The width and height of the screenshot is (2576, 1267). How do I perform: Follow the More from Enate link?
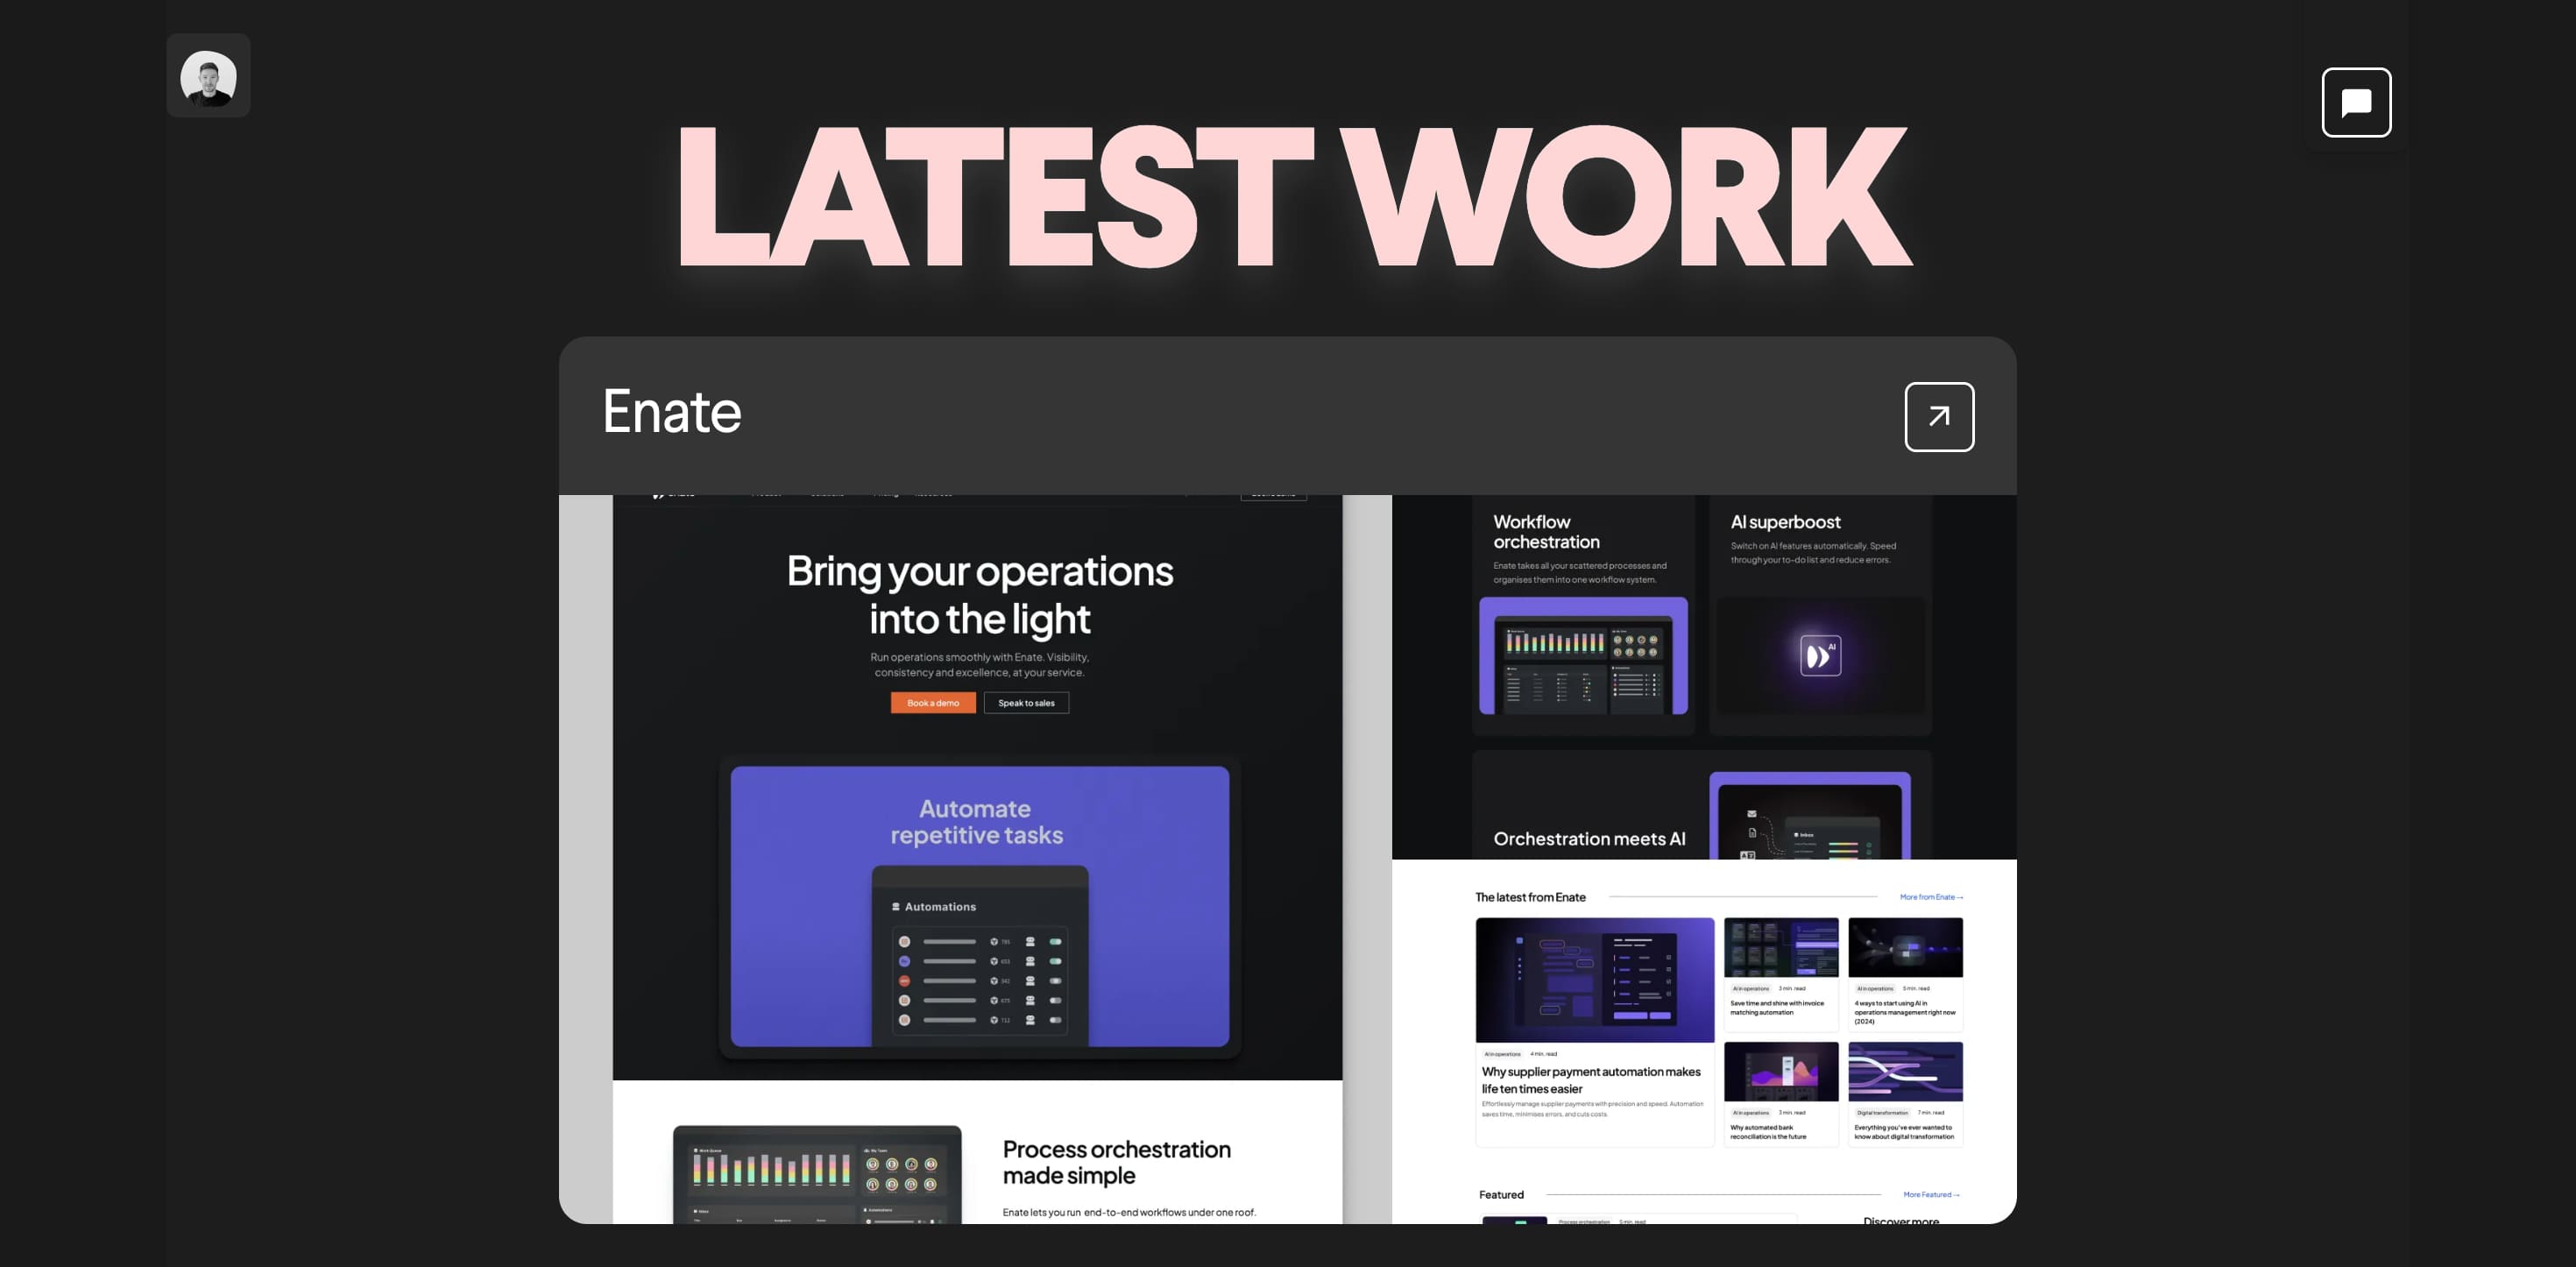pyautogui.click(x=1931, y=897)
